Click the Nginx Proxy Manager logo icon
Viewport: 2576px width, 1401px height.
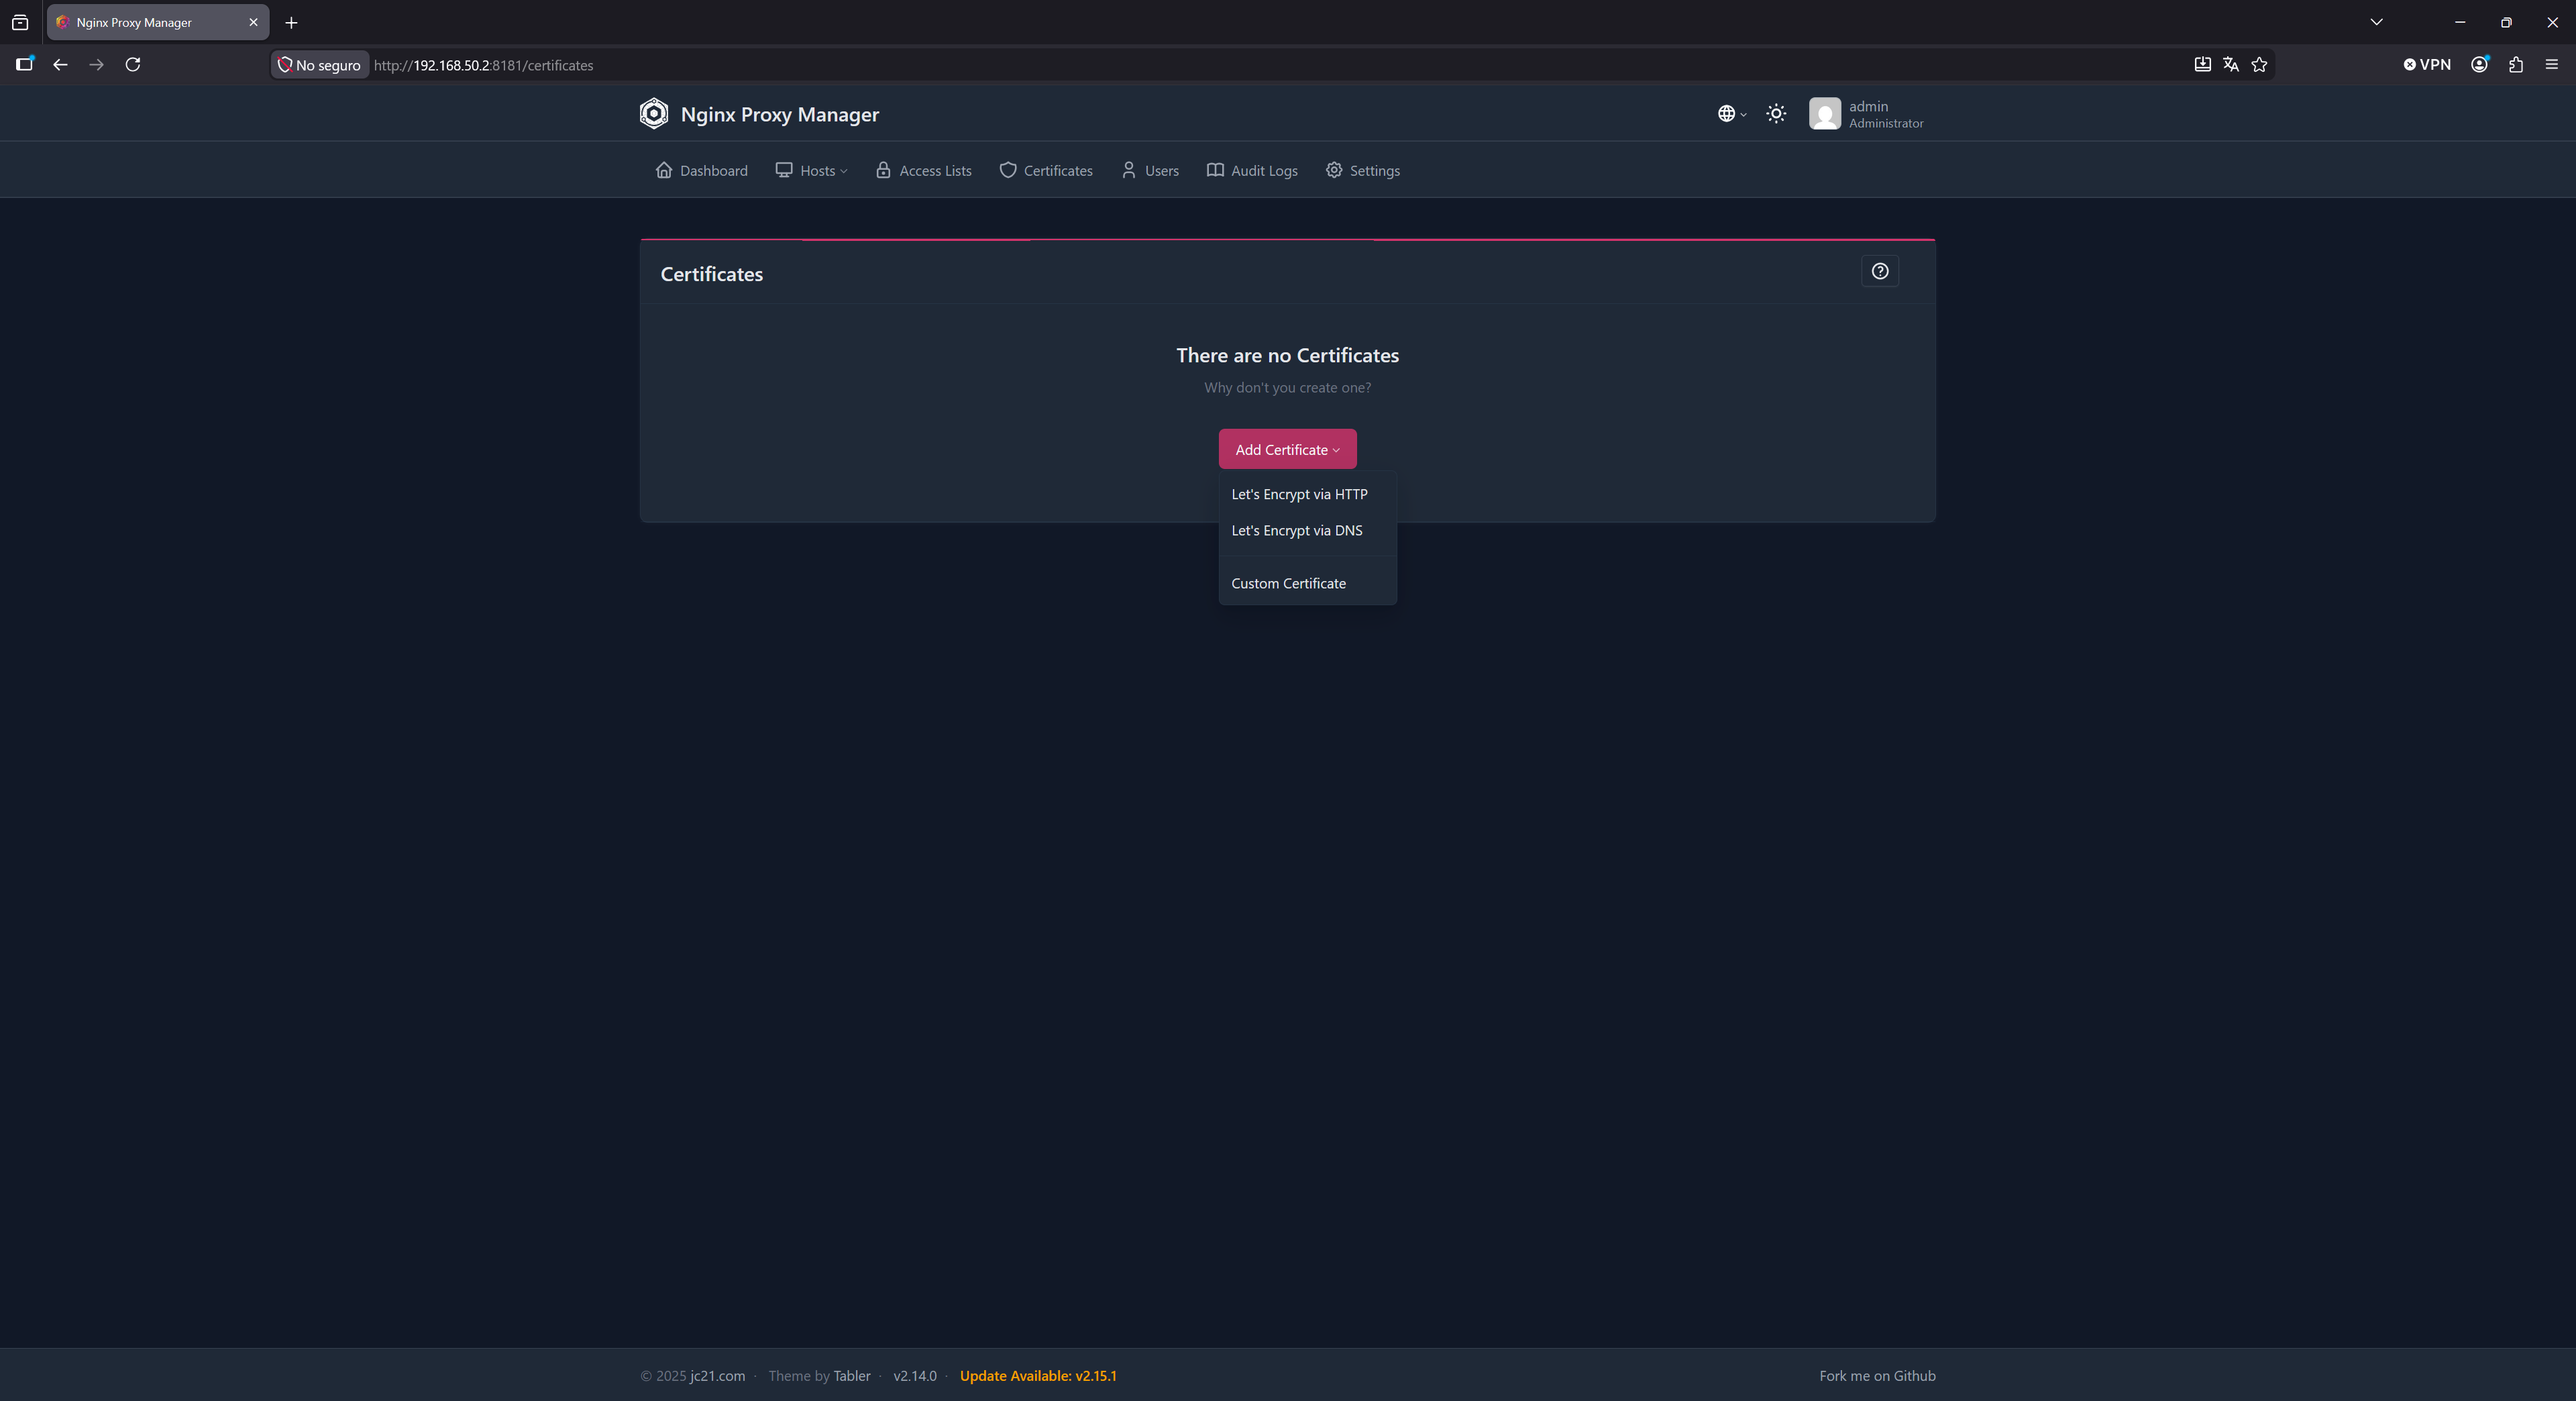click(x=653, y=114)
